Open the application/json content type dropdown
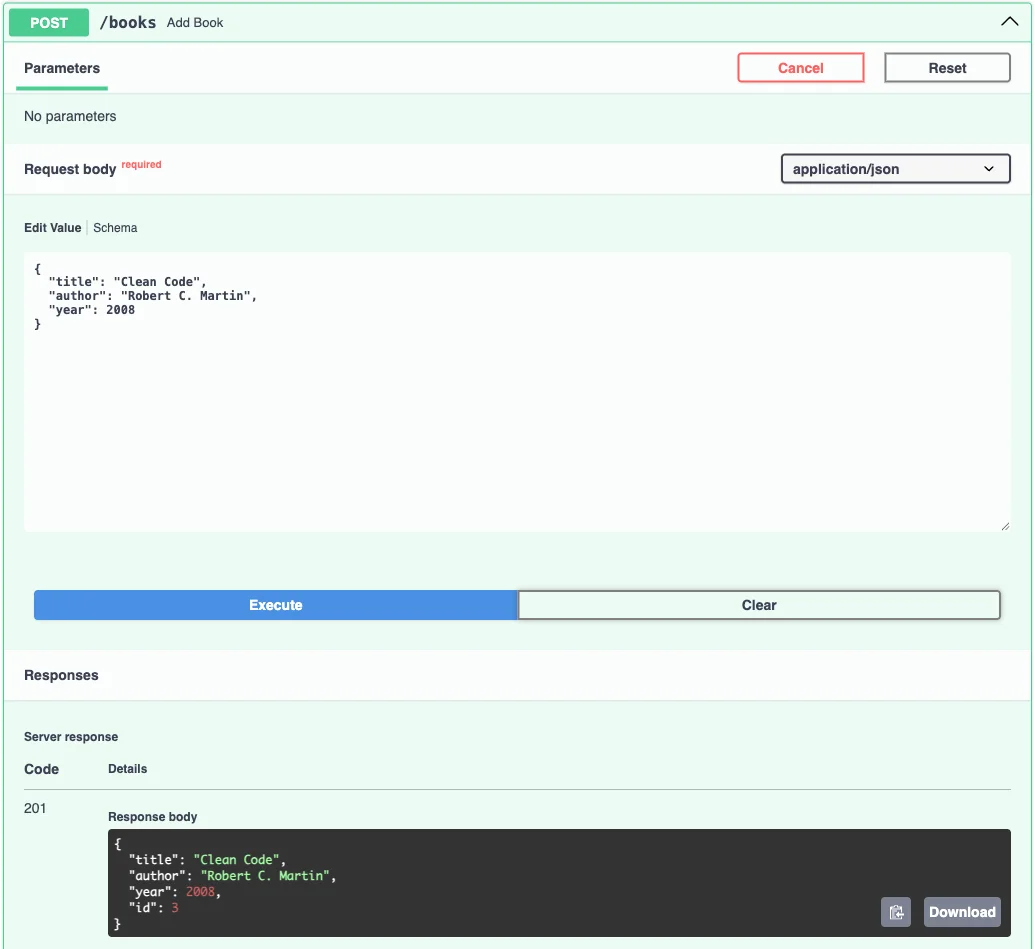This screenshot has height=949, width=1035. pos(895,169)
